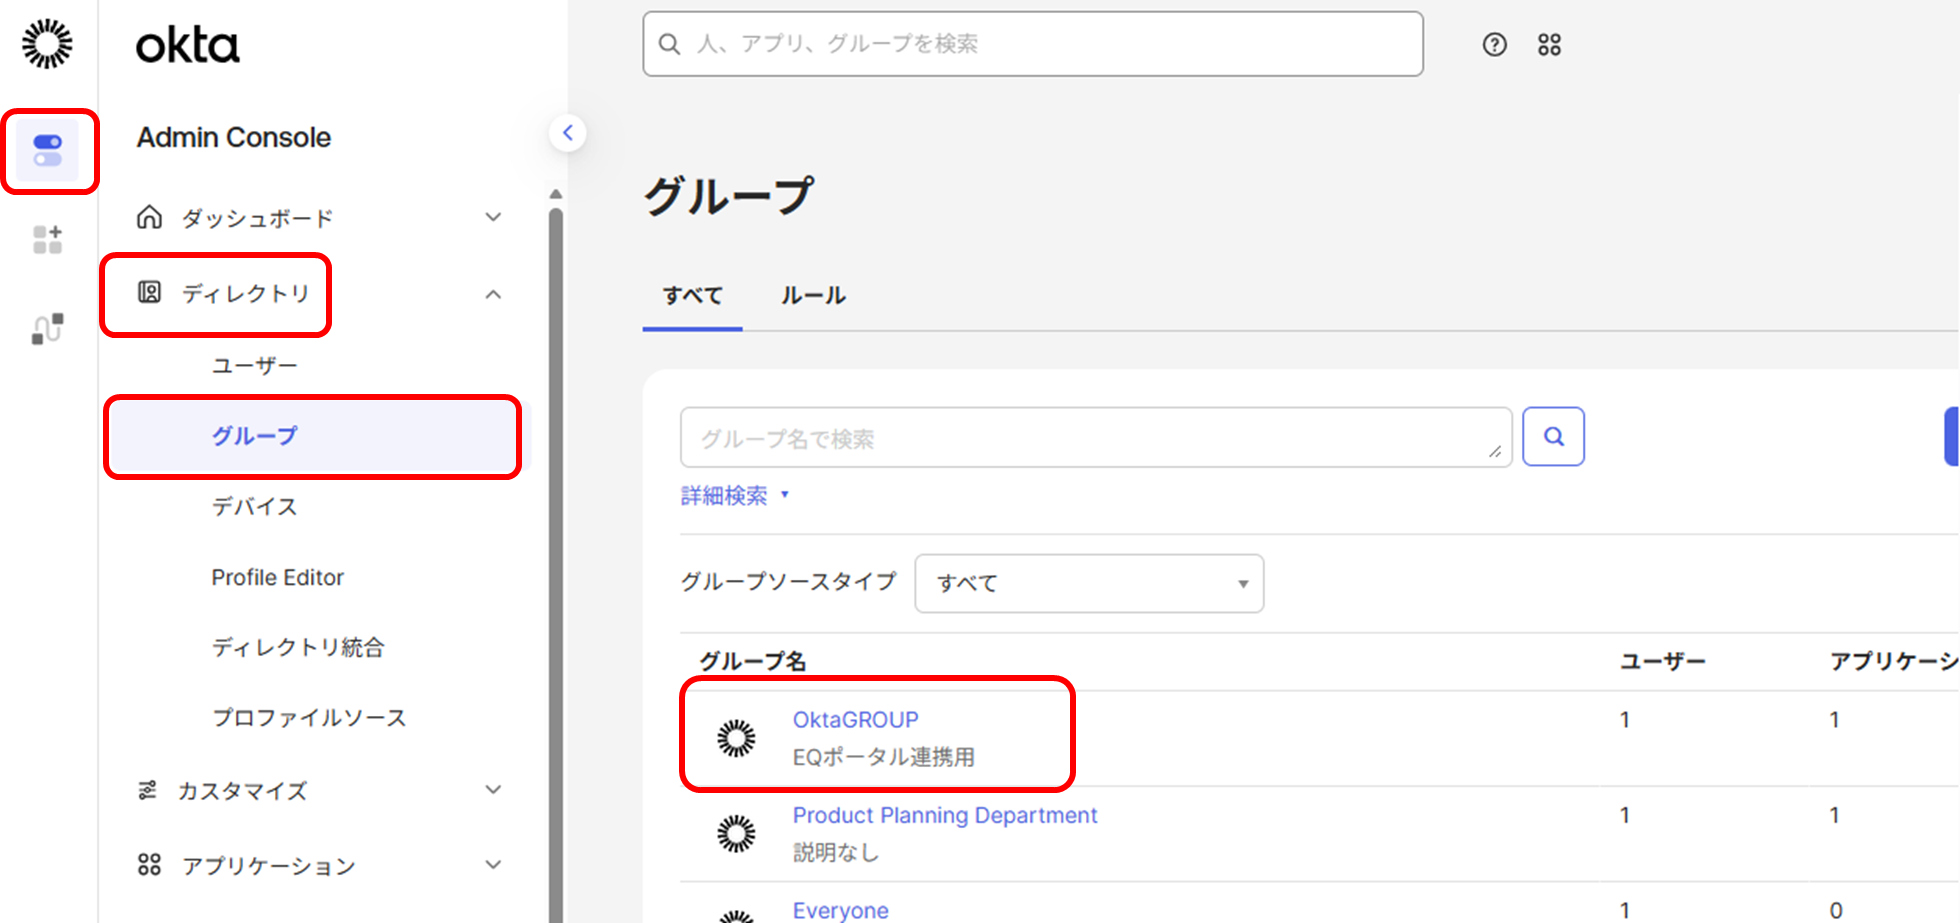Expand the ダッシュボード menu chevron

coord(493,217)
